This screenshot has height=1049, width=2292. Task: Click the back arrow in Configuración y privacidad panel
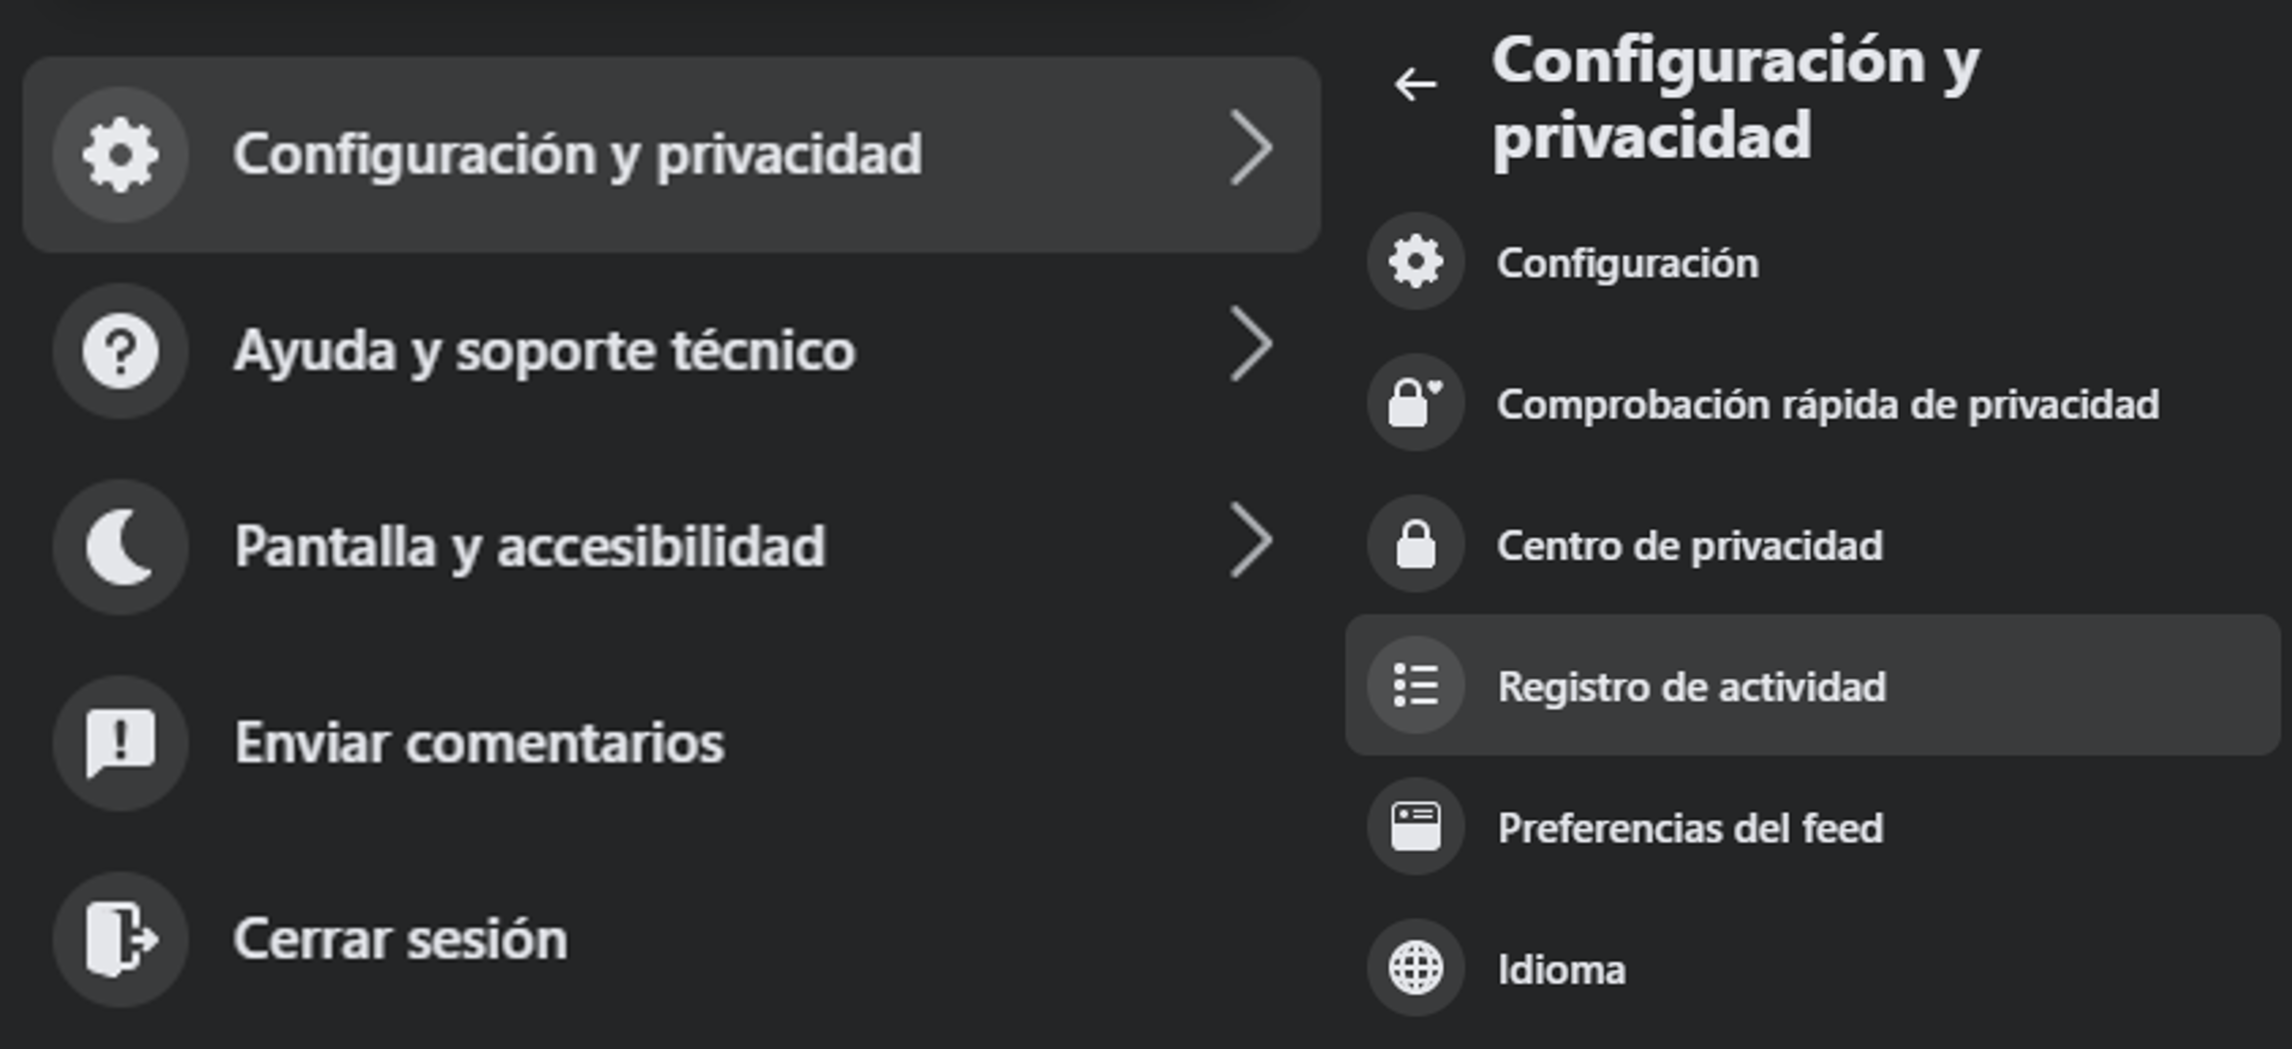(x=1414, y=84)
